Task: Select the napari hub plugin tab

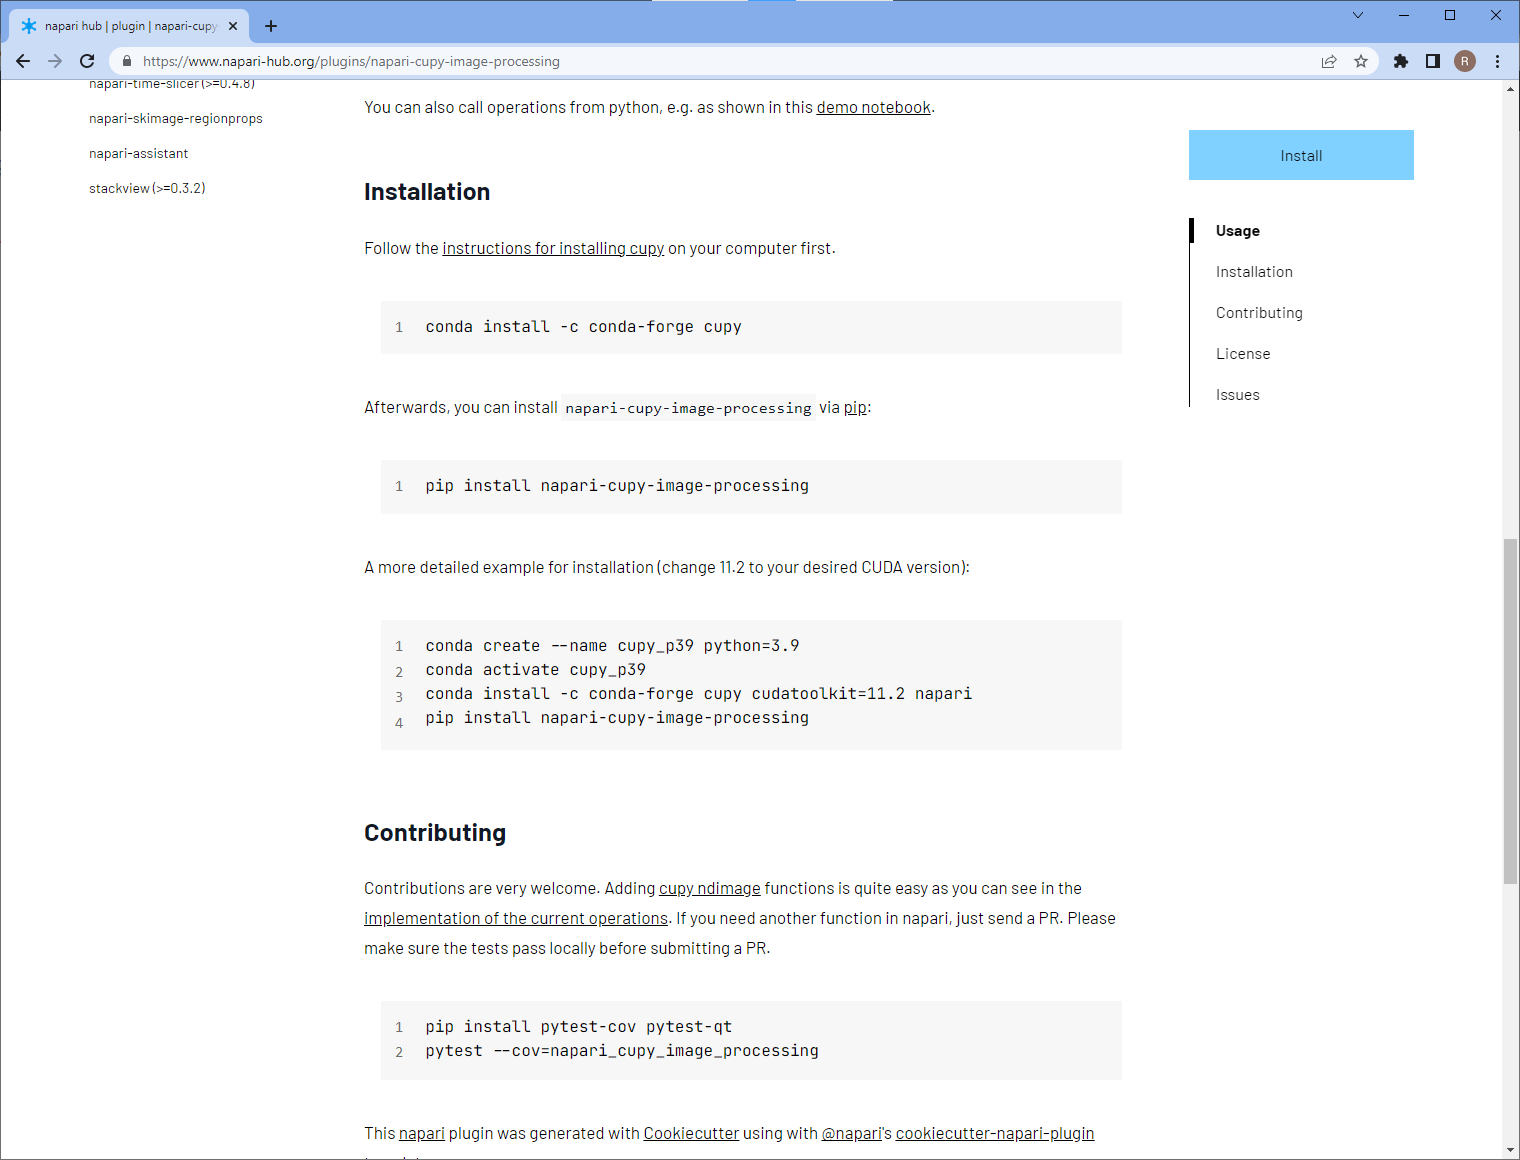Action: coord(129,26)
